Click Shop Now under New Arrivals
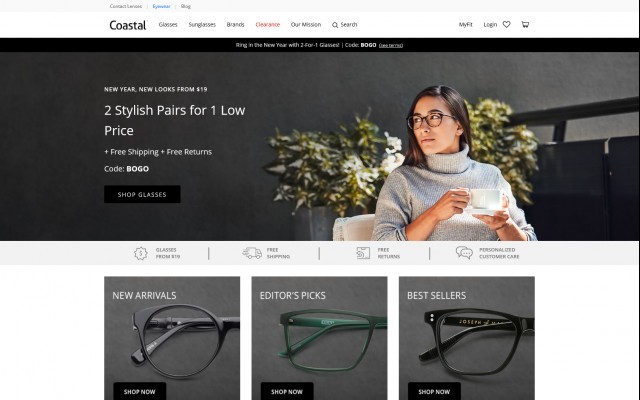 pyautogui.click(x=140, y=391)
